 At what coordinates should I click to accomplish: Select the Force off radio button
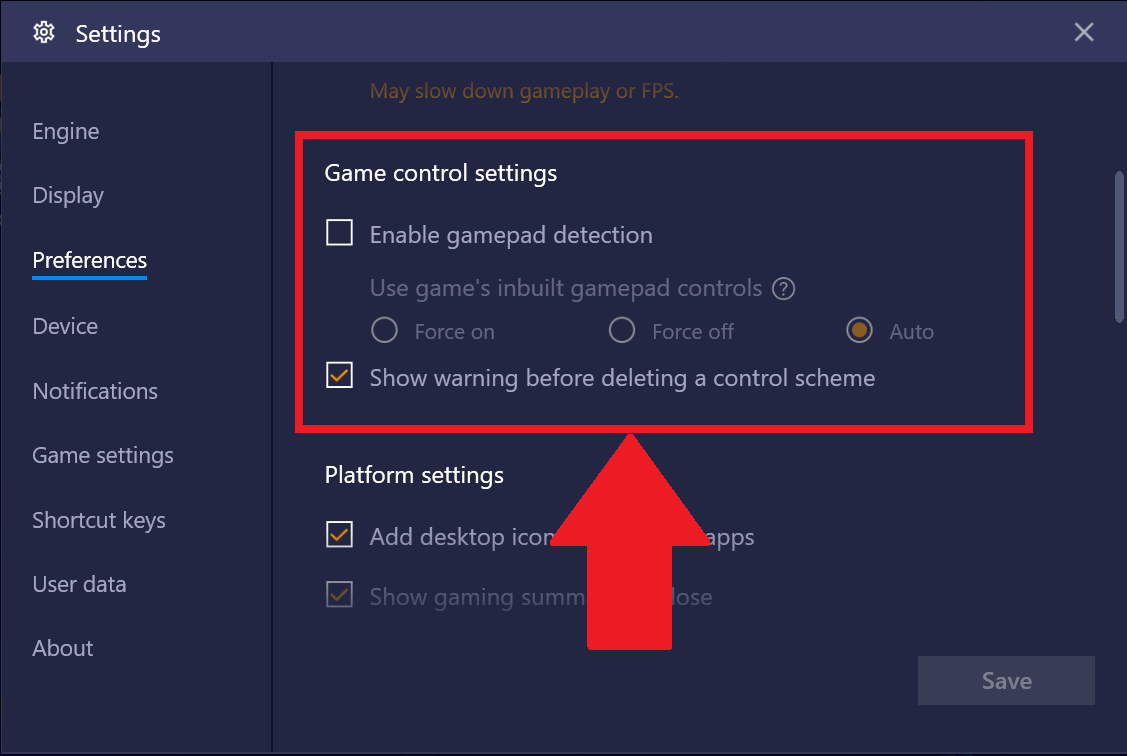[x=622, y=331]
